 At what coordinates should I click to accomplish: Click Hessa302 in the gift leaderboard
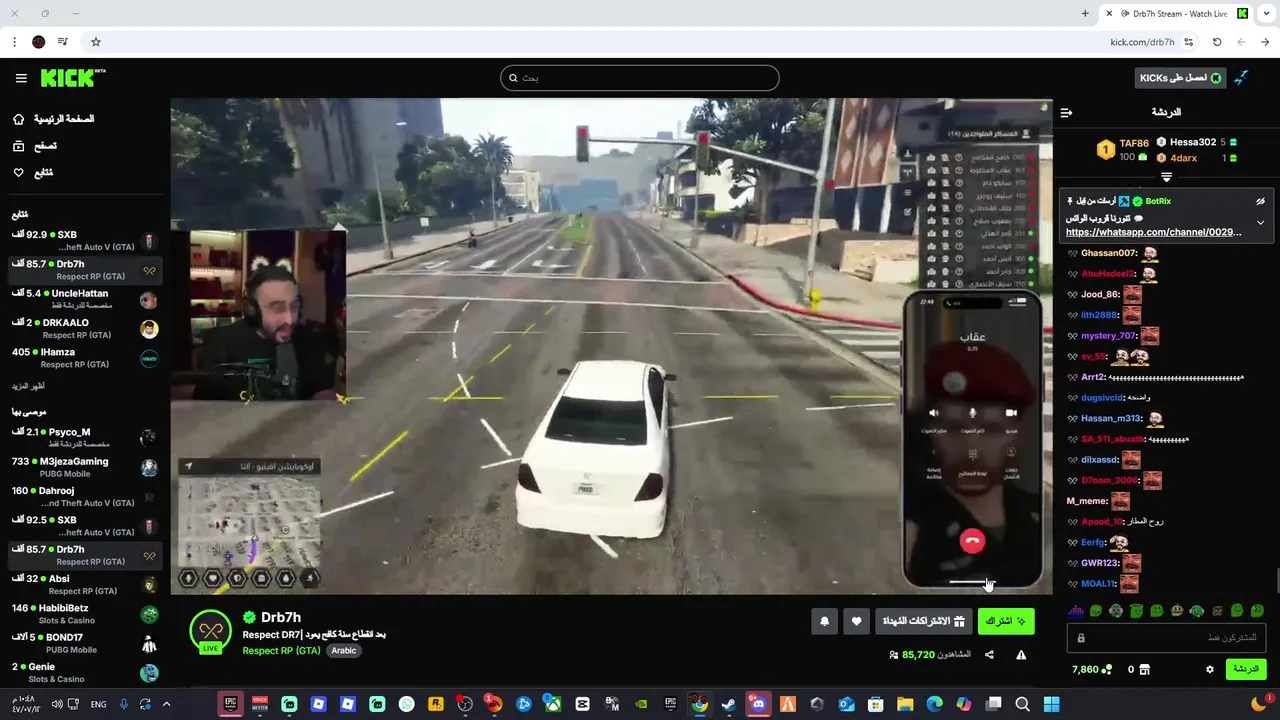coord(1193,143)
